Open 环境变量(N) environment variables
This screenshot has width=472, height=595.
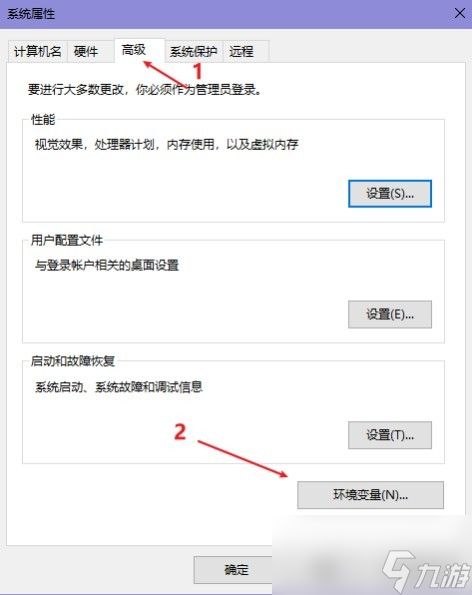tap(370, 495)
